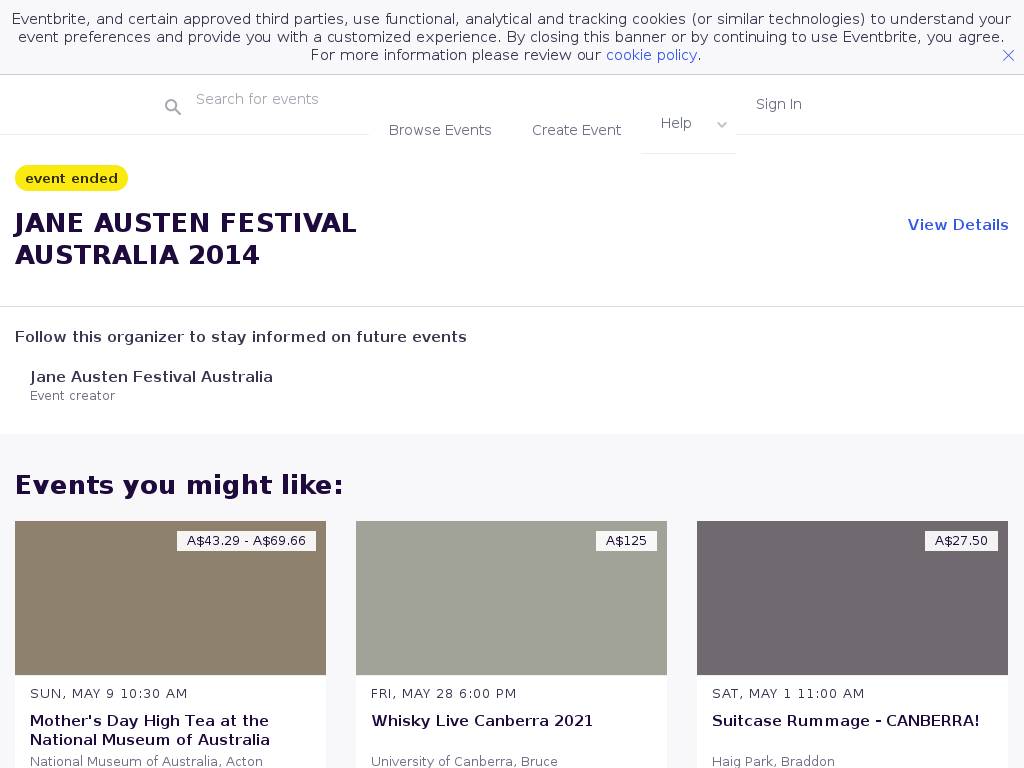Viewport: 1024px width, 768px height.
Task: Click the A$125 price tag
Action: (626, 541)
